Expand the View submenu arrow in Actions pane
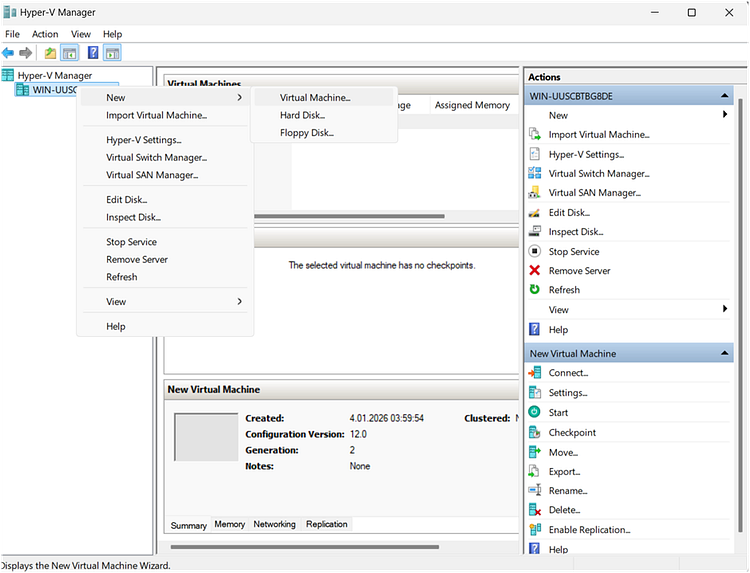The height and width of the screenshot is (573, 750). pos(725,309)
